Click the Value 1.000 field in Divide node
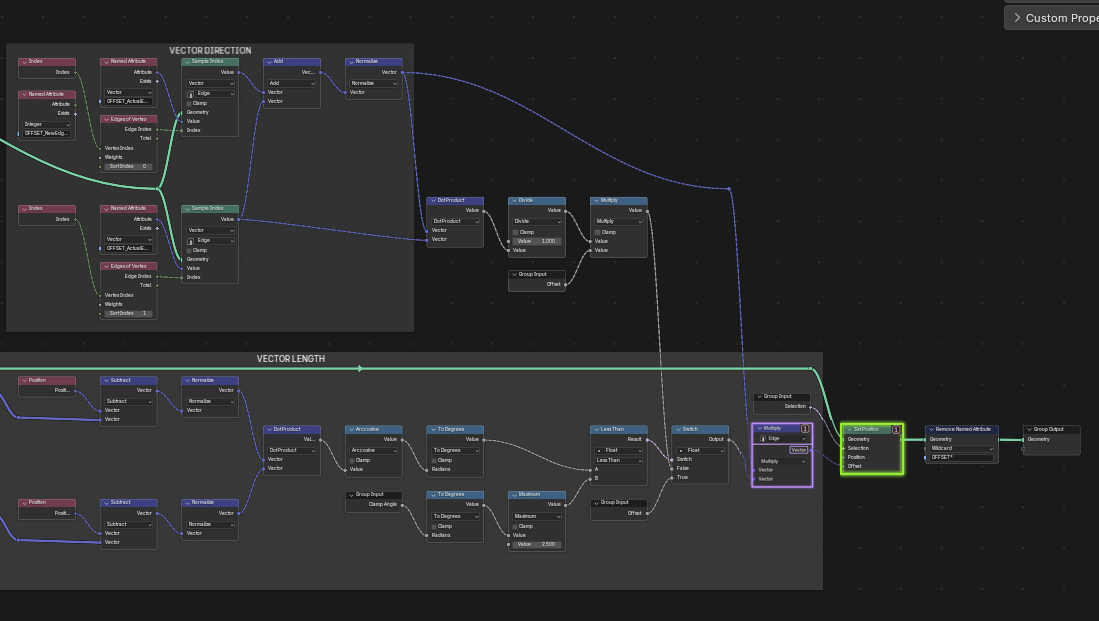This screenshot has height=621, width=1099. pyautogui.click(x=537, y=241)
